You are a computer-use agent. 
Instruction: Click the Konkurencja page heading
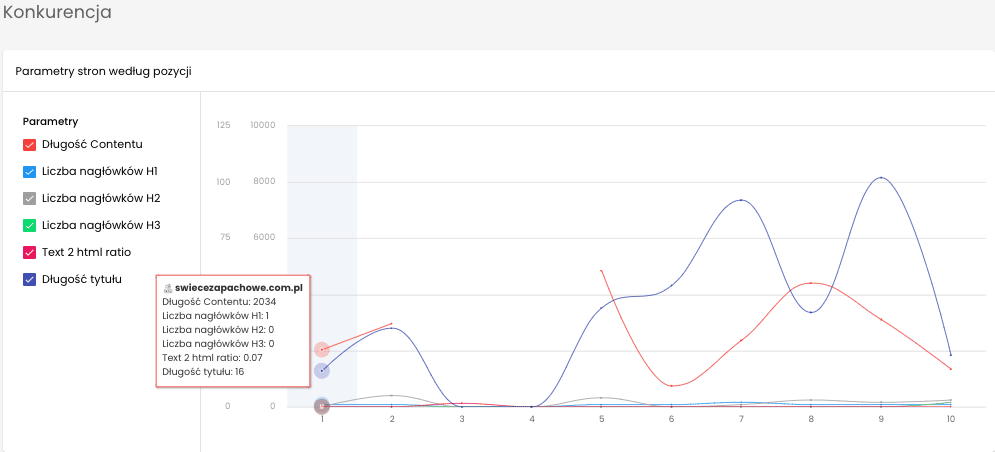(x=57, y=12)
